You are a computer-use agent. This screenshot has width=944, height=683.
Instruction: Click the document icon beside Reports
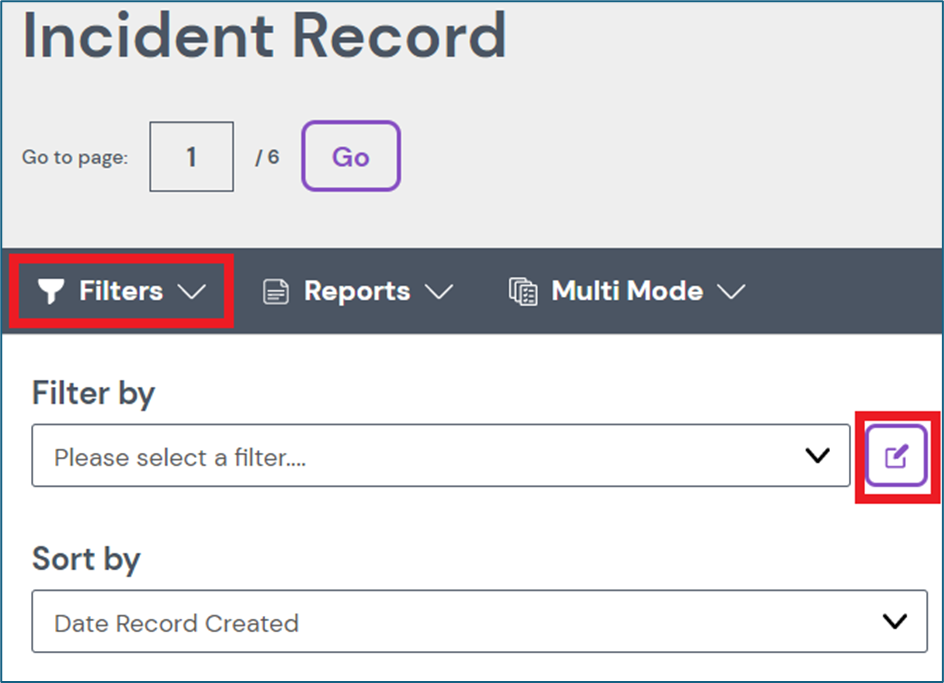coord(275,291)
